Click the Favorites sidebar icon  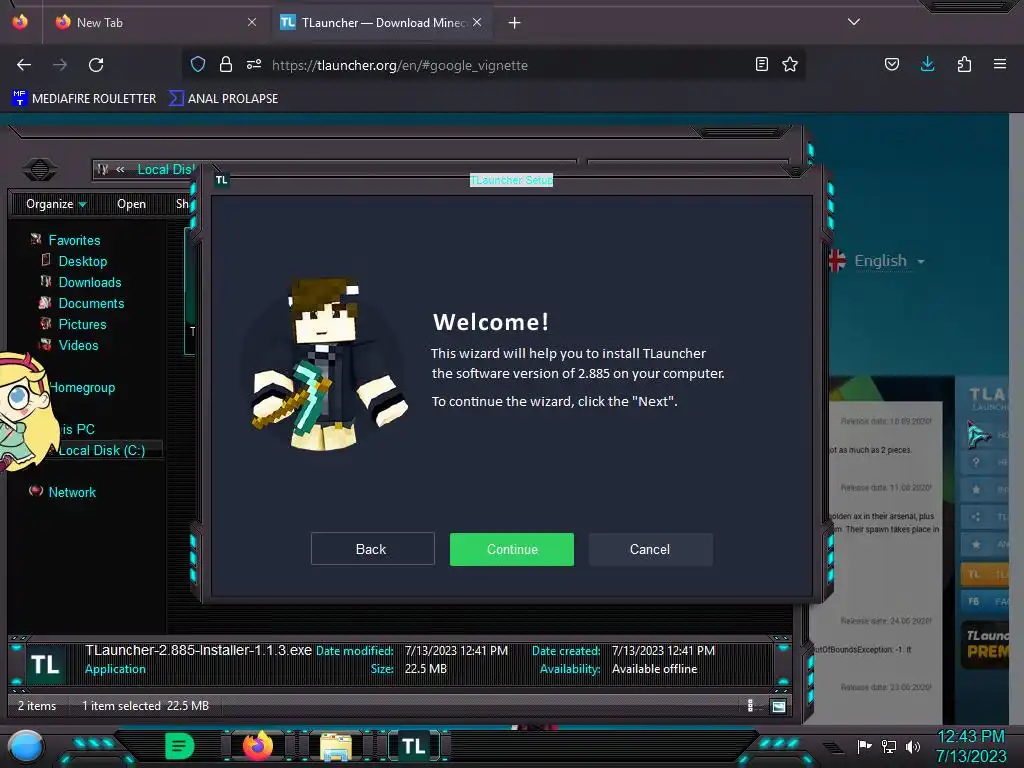click(x=36, y=240)
